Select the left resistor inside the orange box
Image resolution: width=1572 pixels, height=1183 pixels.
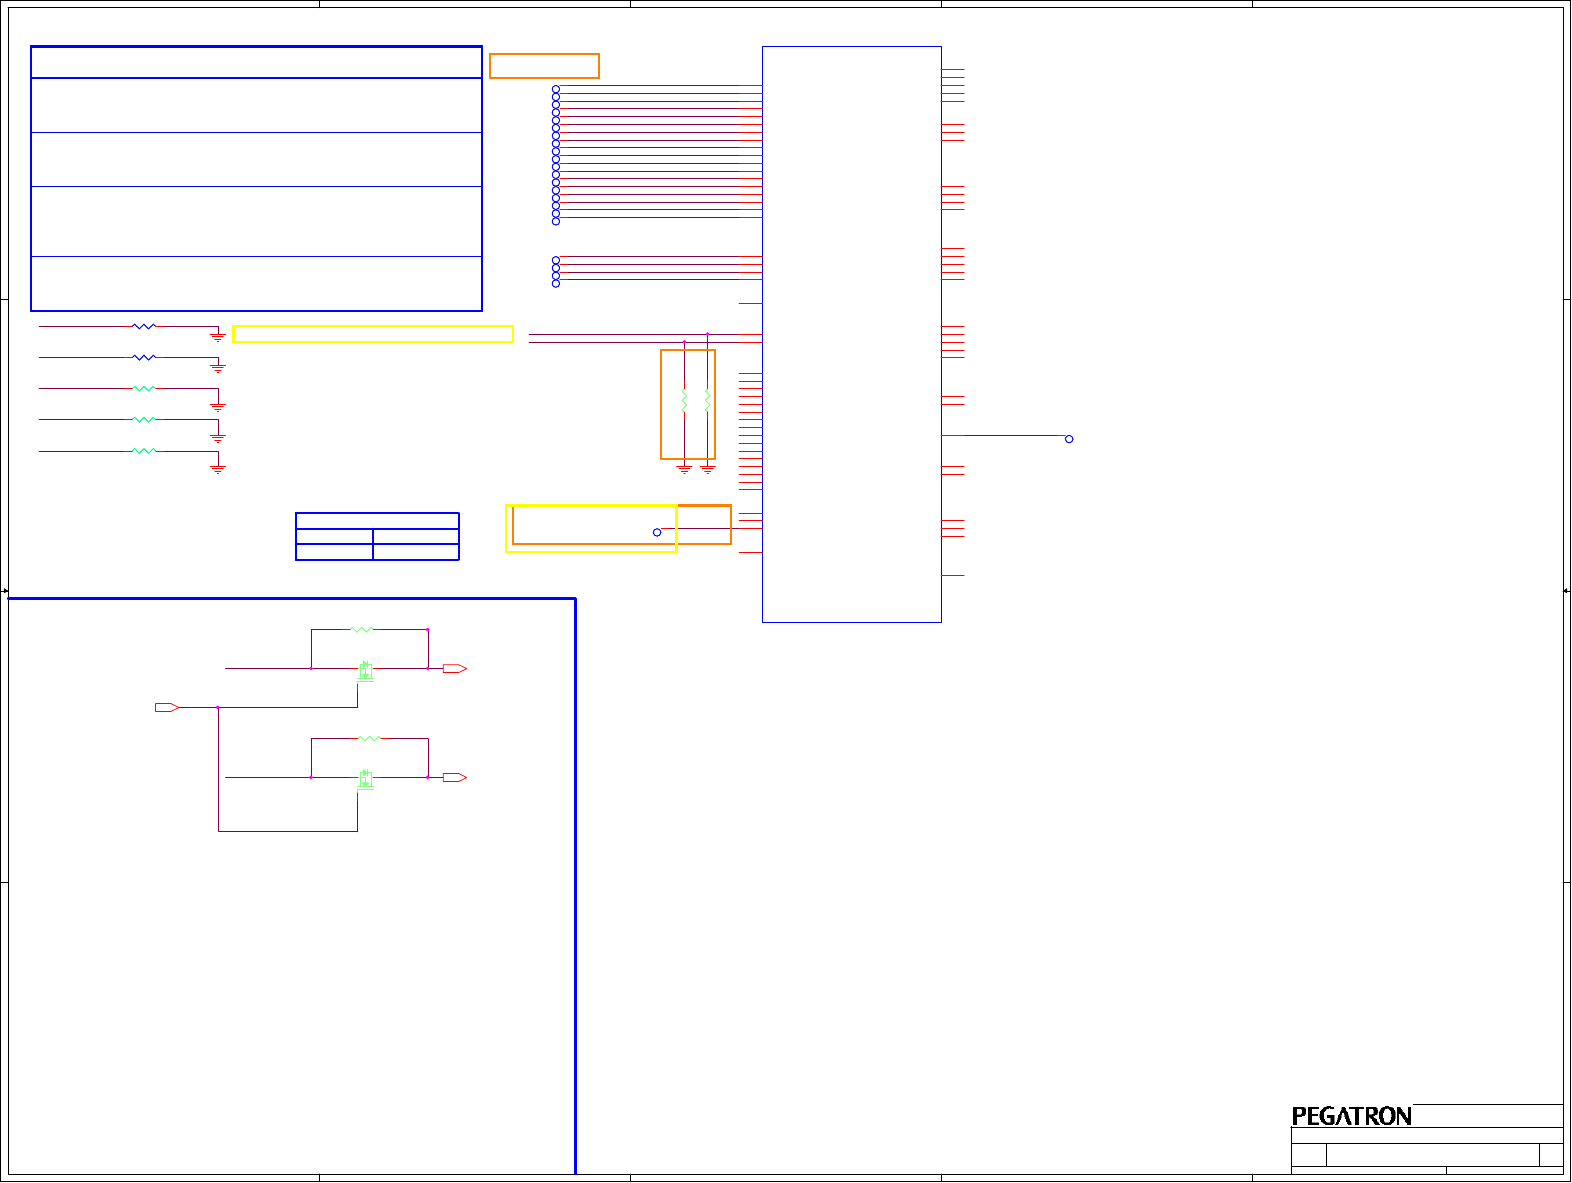coord(684,400)
